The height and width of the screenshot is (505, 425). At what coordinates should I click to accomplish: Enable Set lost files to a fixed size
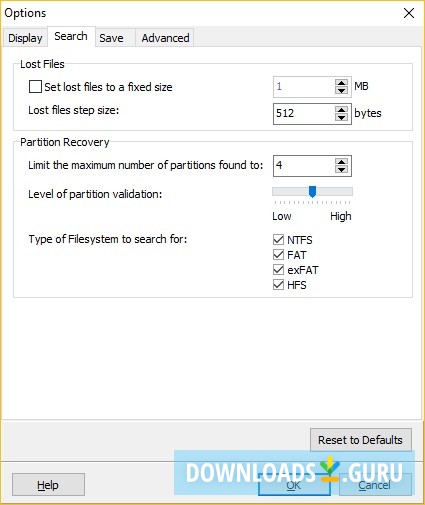point(35,87)
